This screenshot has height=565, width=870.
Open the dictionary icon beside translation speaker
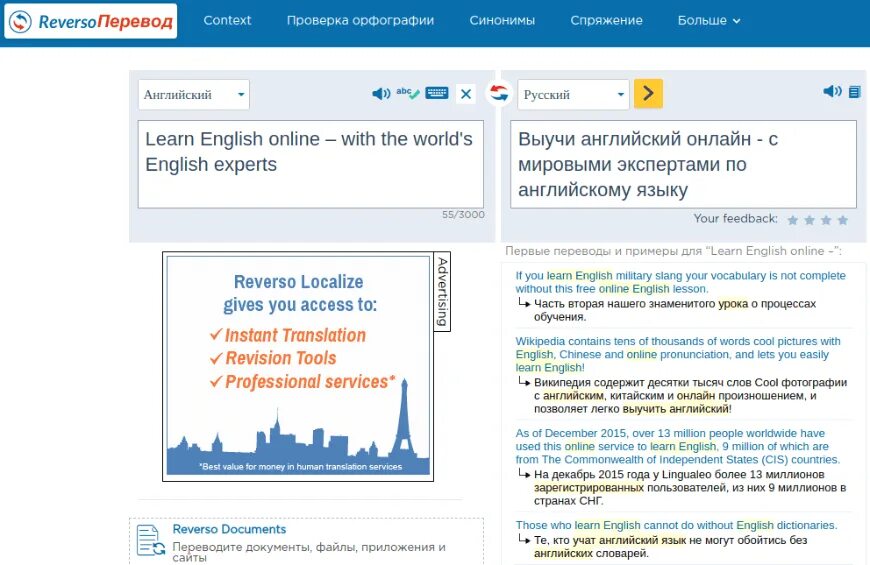click(x=854, y=92)
